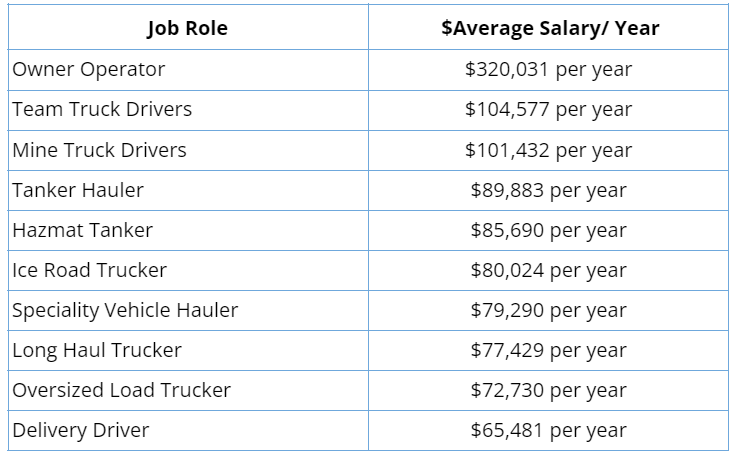Click the Speciality Vehicle Hauler cell
This screenshot has height=452, width=735.
click(x=125, y=310)
